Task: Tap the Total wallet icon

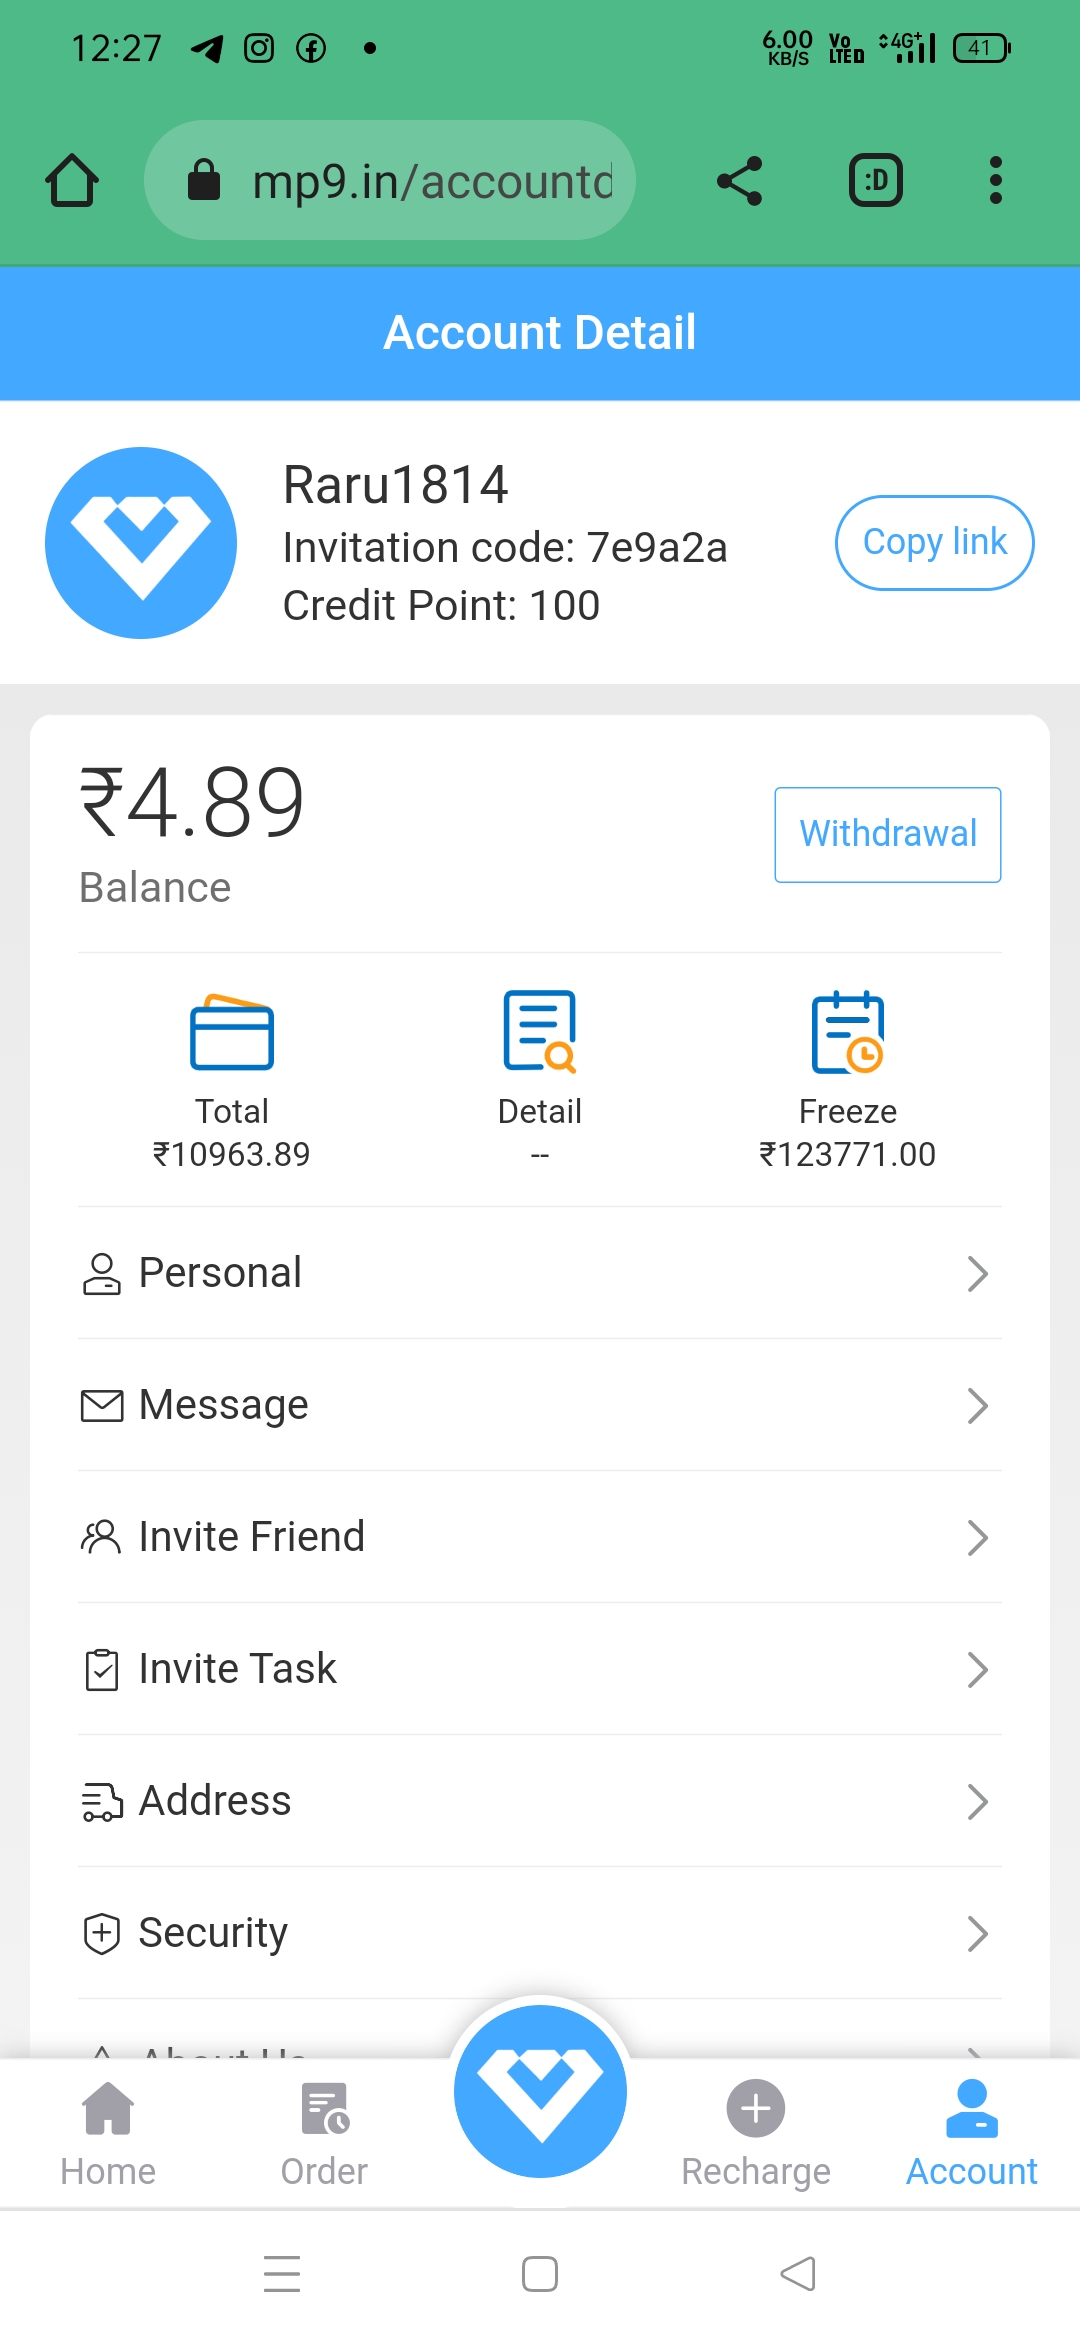Action: pyautogui.click(x=231, y=1033)
